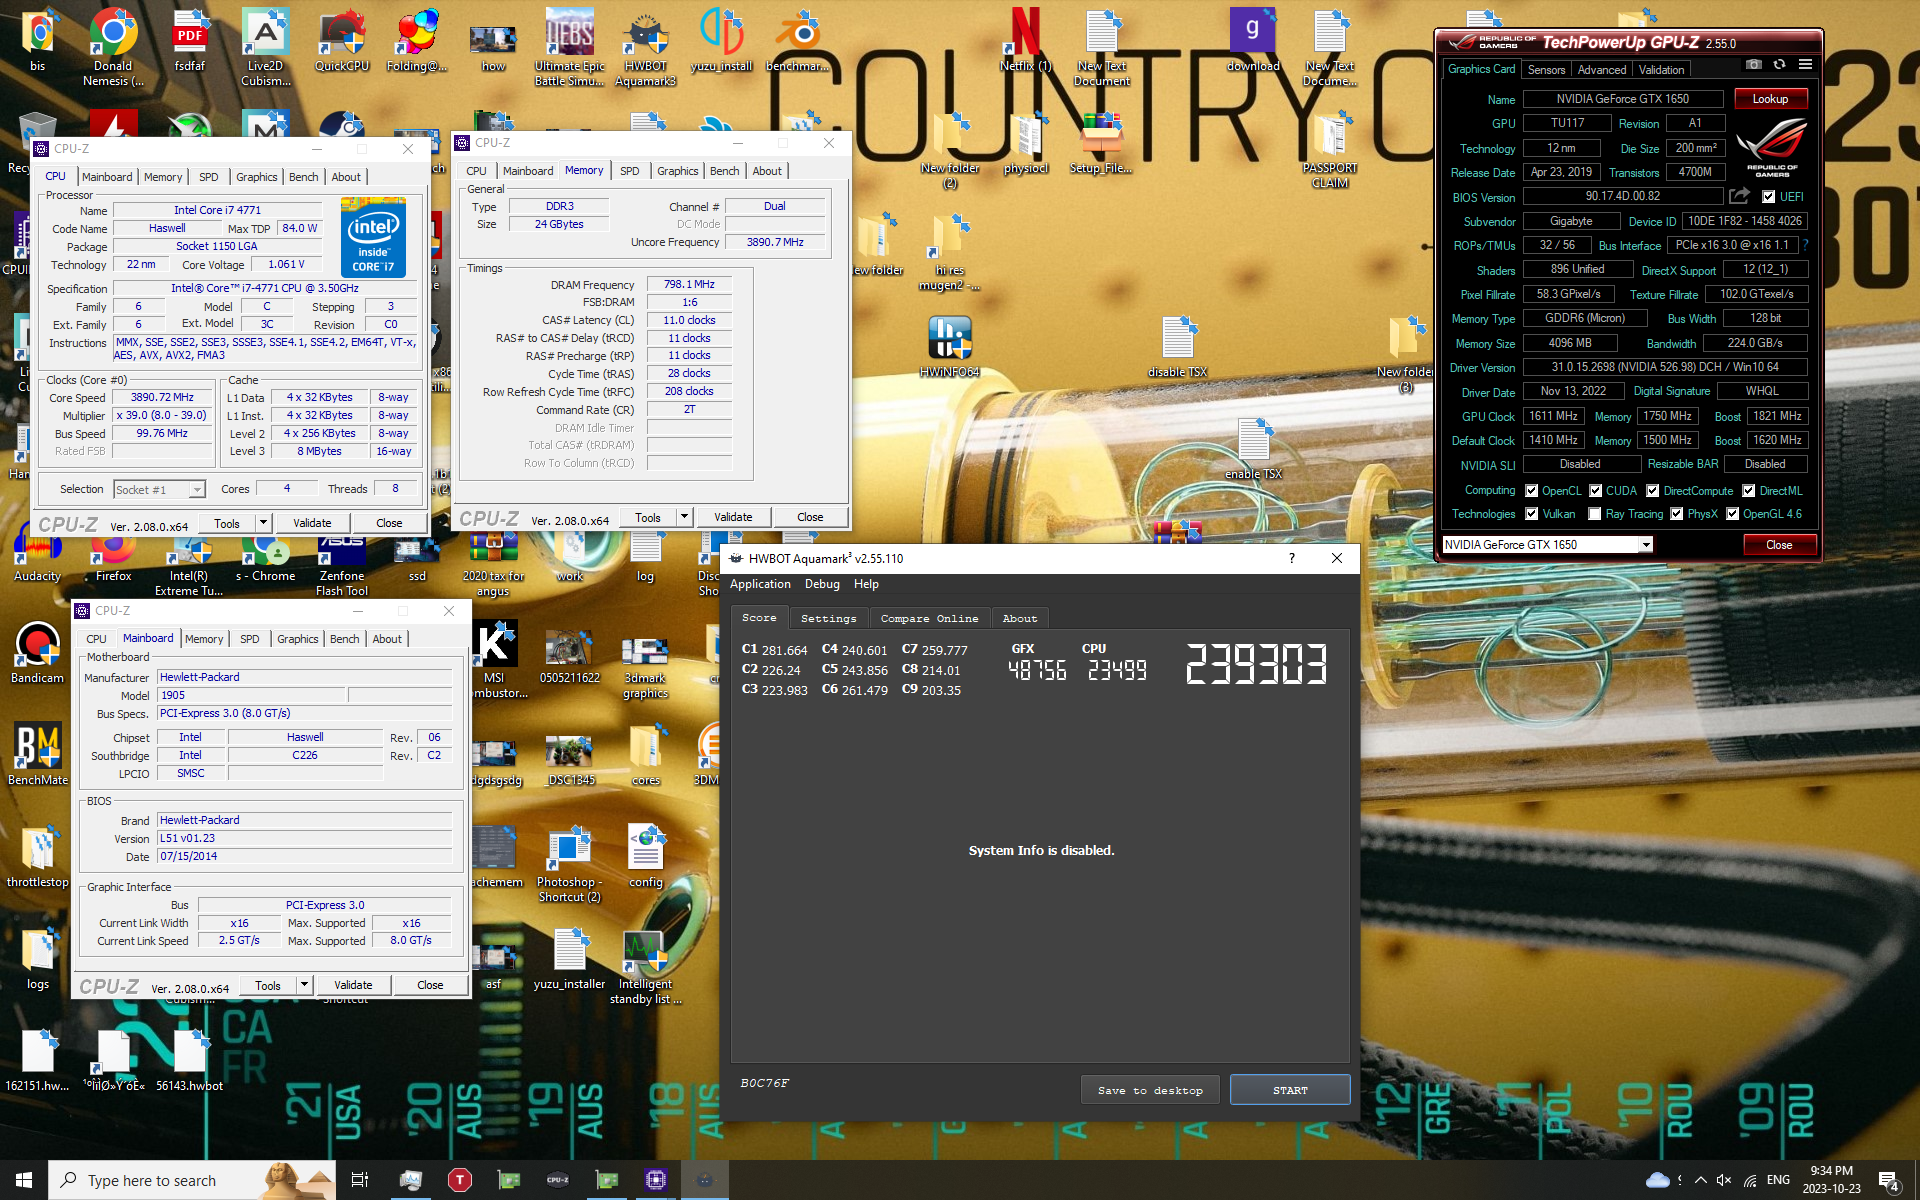This screenshot has height=1200, width=1920.
Task: Open the HWiNFO64 desktop icon
Action: [950, 347]
